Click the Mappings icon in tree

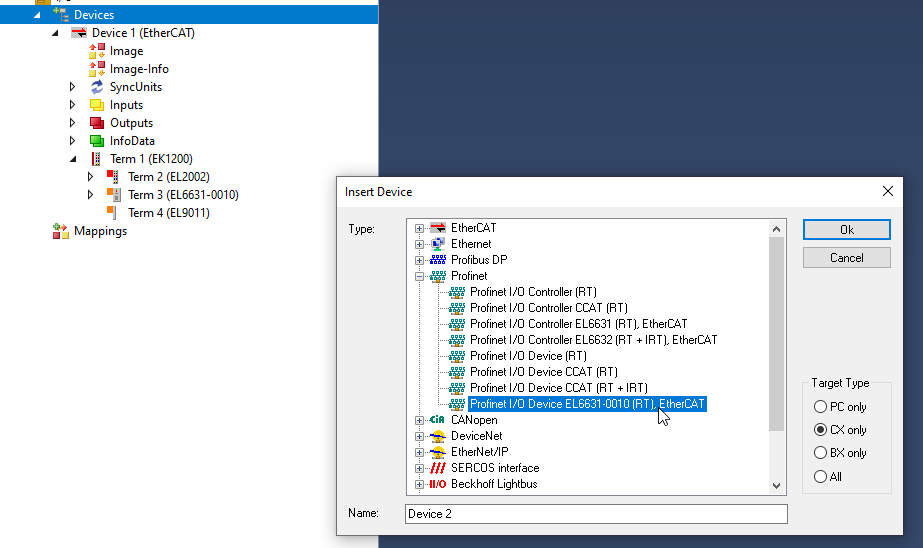[x=61, y=231]
